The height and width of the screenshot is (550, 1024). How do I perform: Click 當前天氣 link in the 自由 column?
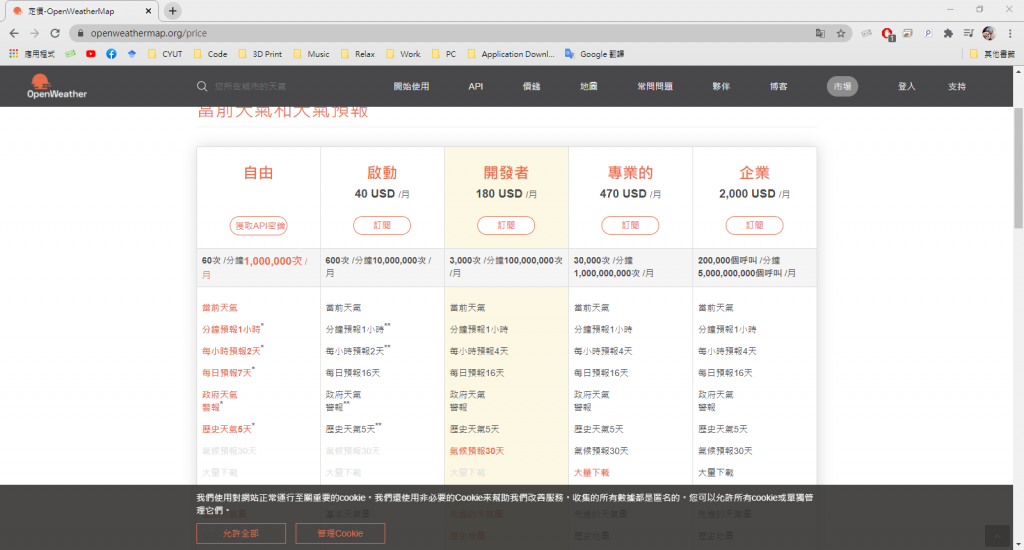[220, 308]
